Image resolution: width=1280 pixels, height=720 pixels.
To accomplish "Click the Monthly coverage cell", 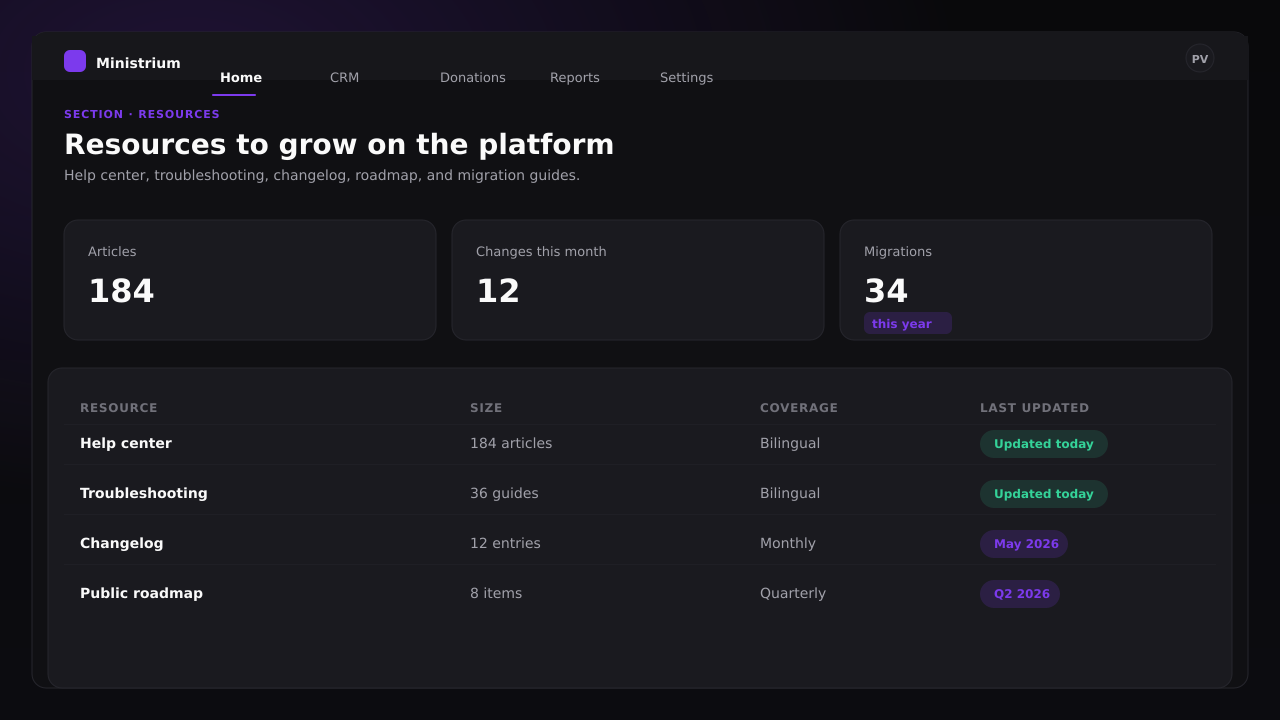I will (788, 543).
